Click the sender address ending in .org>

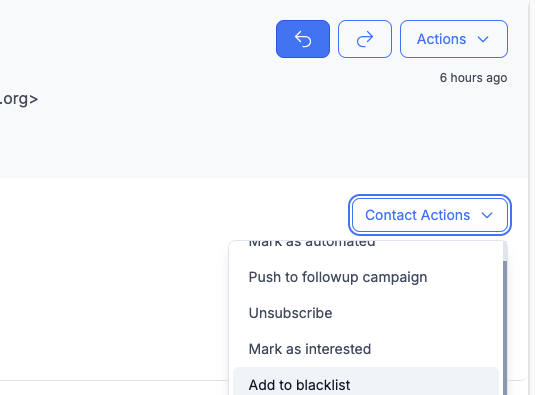coord(19,99)
